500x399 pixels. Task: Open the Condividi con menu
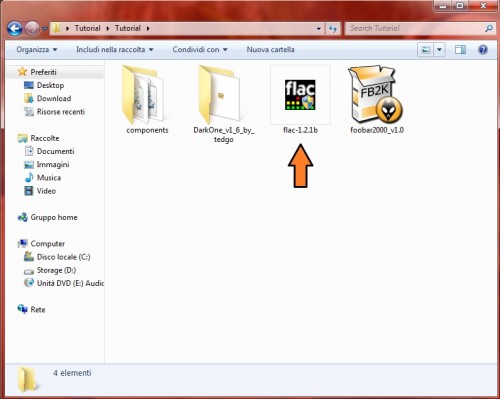point(200,50)
